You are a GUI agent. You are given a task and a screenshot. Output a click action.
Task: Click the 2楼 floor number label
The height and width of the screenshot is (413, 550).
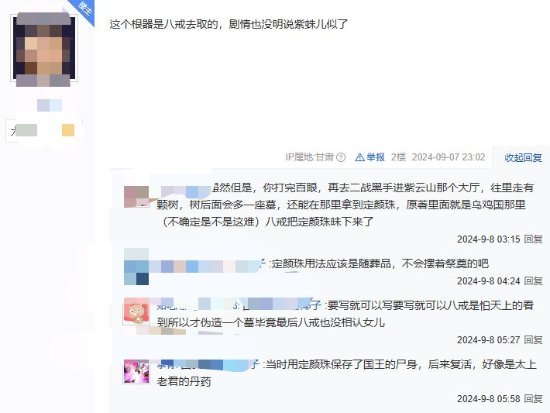pyautogui.click(x=398, y=157)
